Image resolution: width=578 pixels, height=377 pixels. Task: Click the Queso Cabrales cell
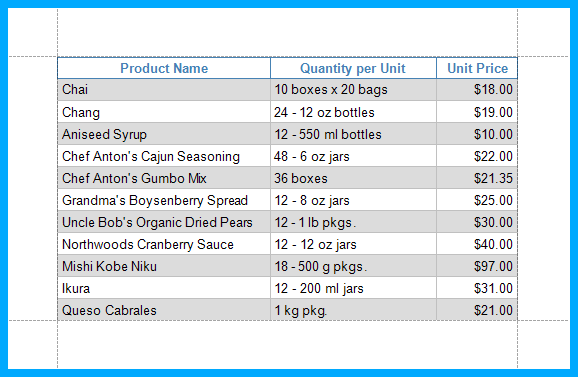point(164,310)
